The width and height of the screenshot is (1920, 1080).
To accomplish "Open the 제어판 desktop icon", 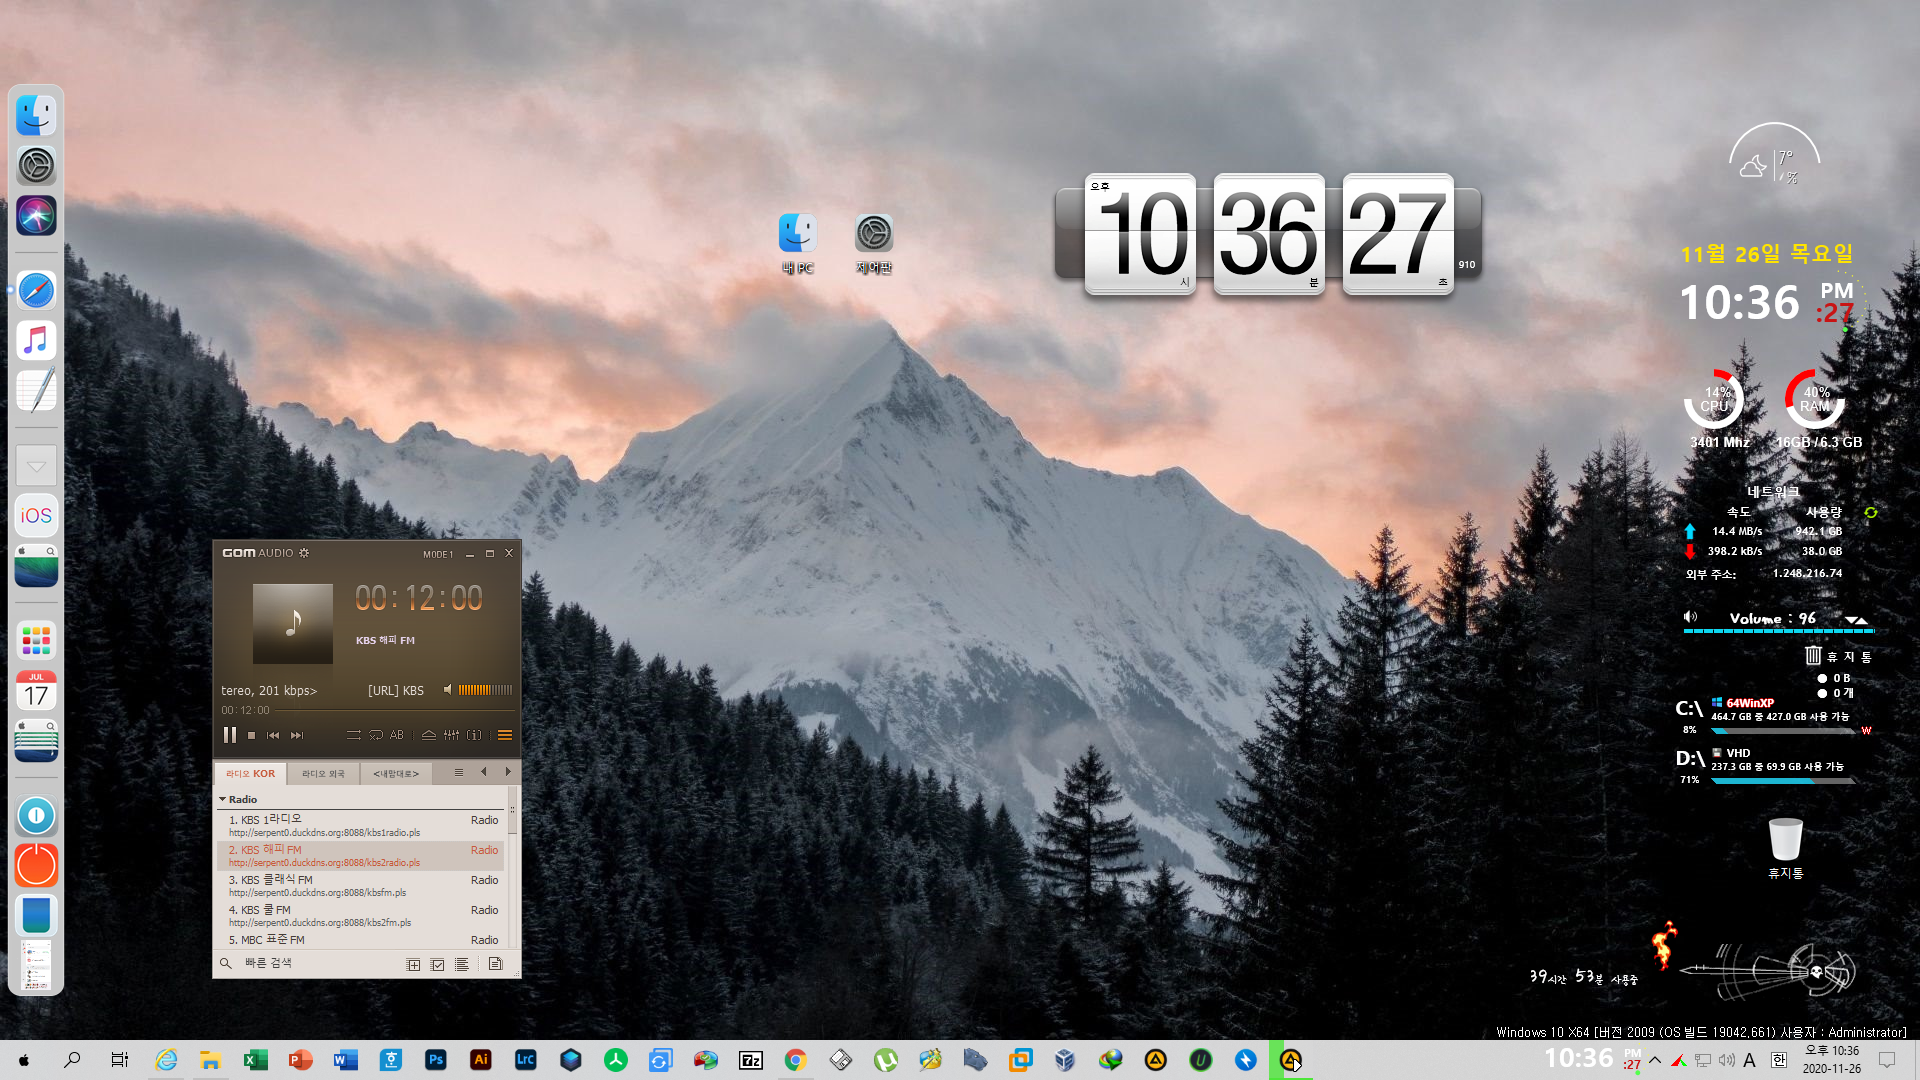I will pos(874,244).
